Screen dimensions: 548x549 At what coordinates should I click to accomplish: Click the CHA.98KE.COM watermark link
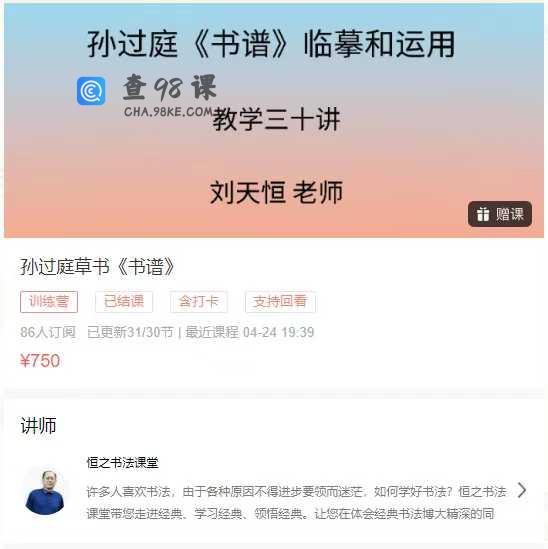click(168, 112)
